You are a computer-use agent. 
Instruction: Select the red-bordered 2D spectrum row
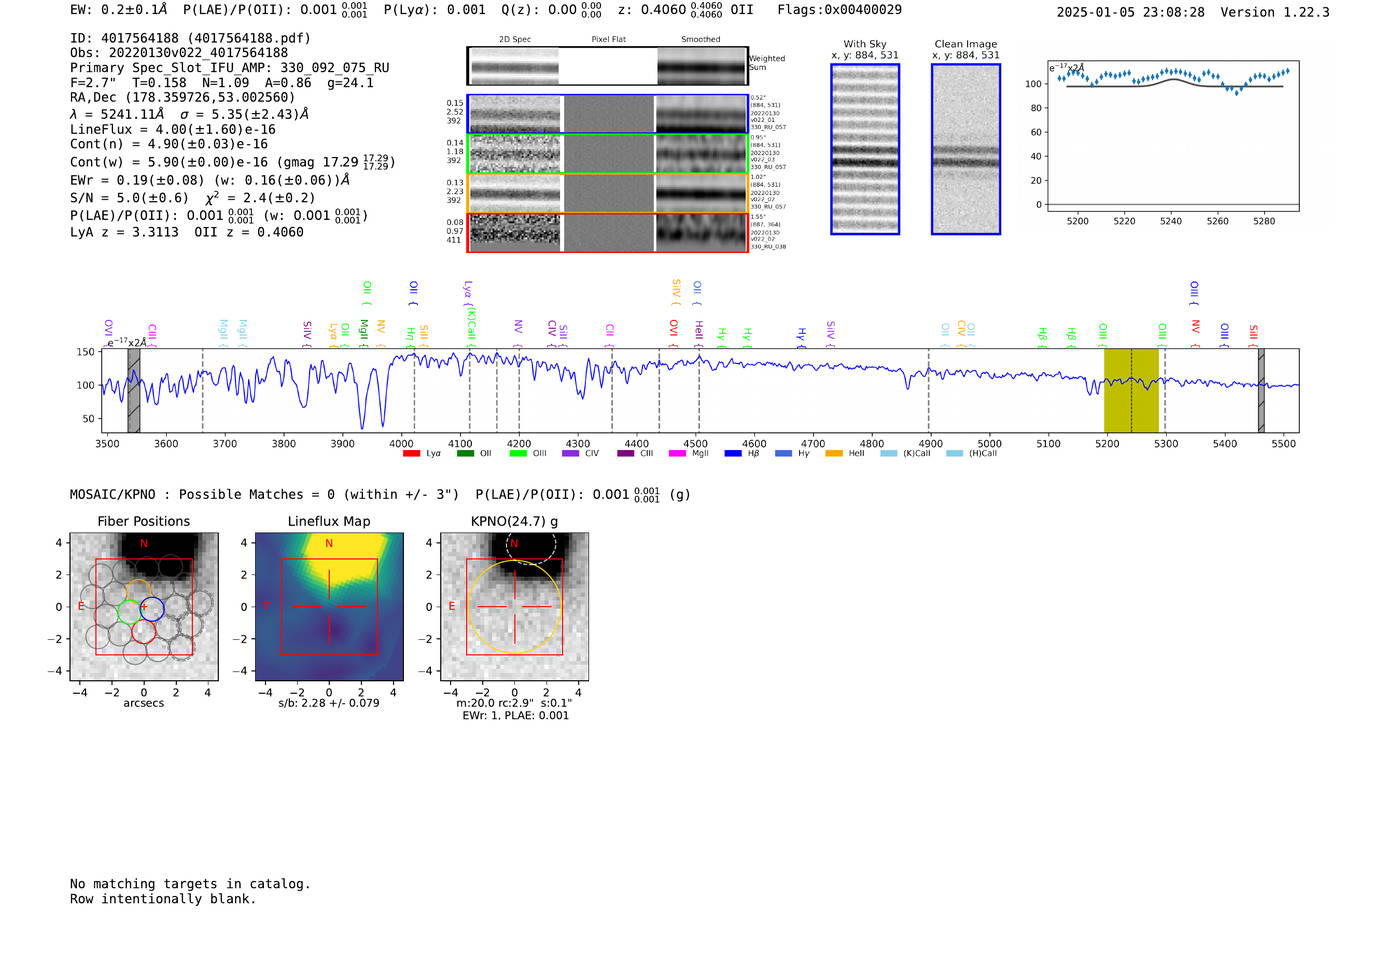[x=608, y=233]
